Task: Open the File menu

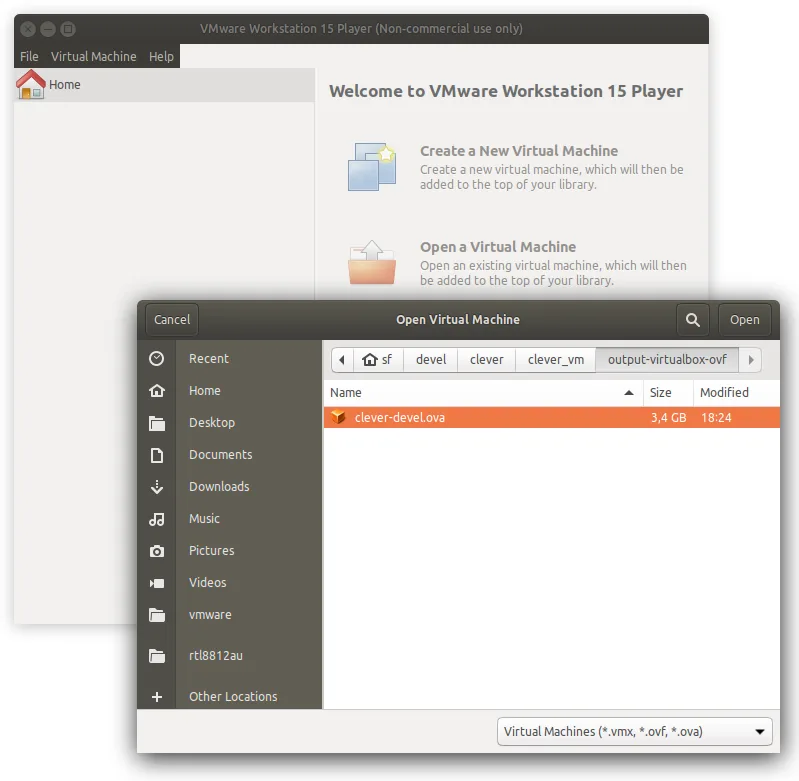Action: [29, 57]
